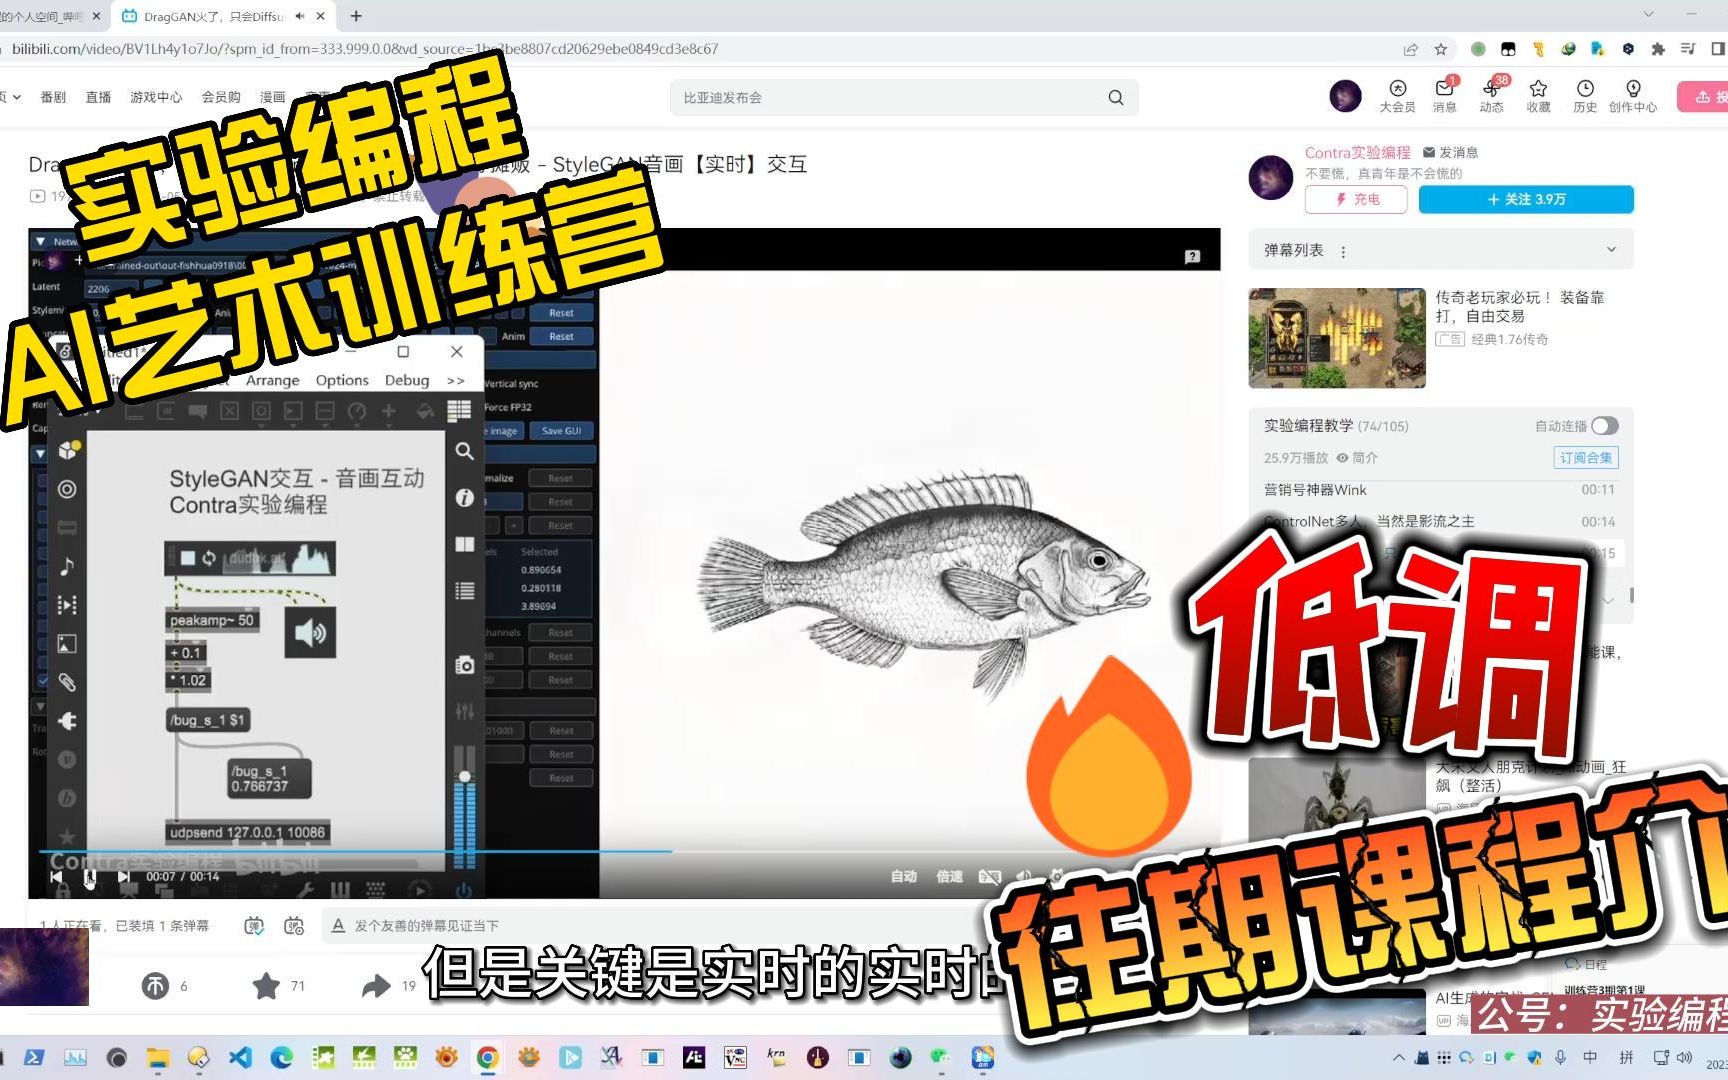
Task: Click the next-track button in video player
Action: (123, 877)
